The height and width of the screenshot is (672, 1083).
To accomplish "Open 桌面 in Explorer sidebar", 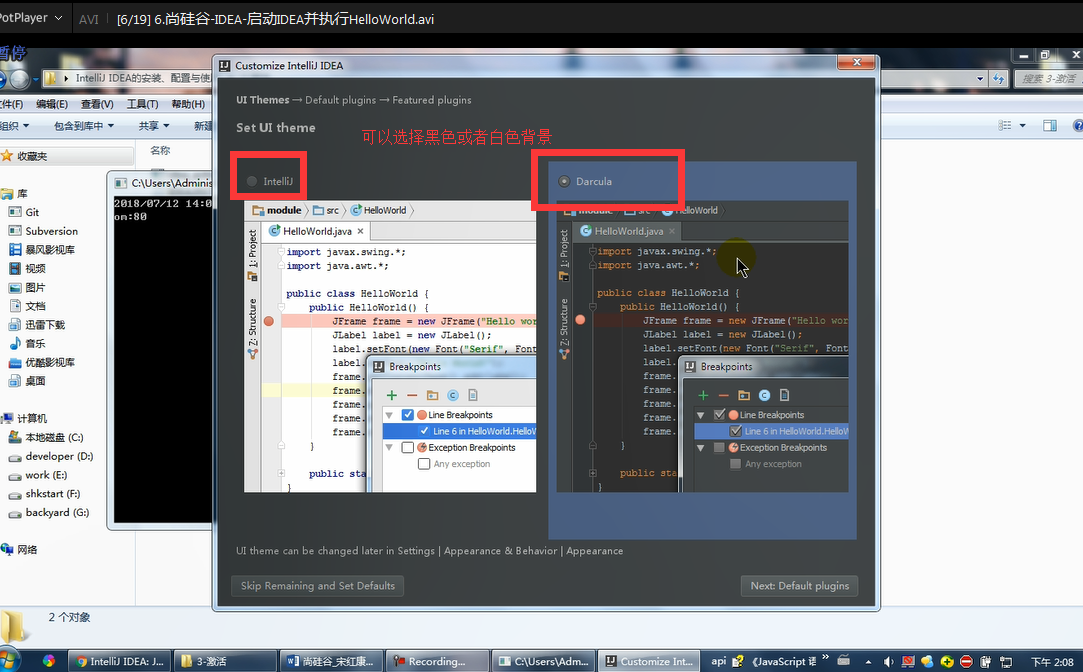I will (x=35, y=381).
